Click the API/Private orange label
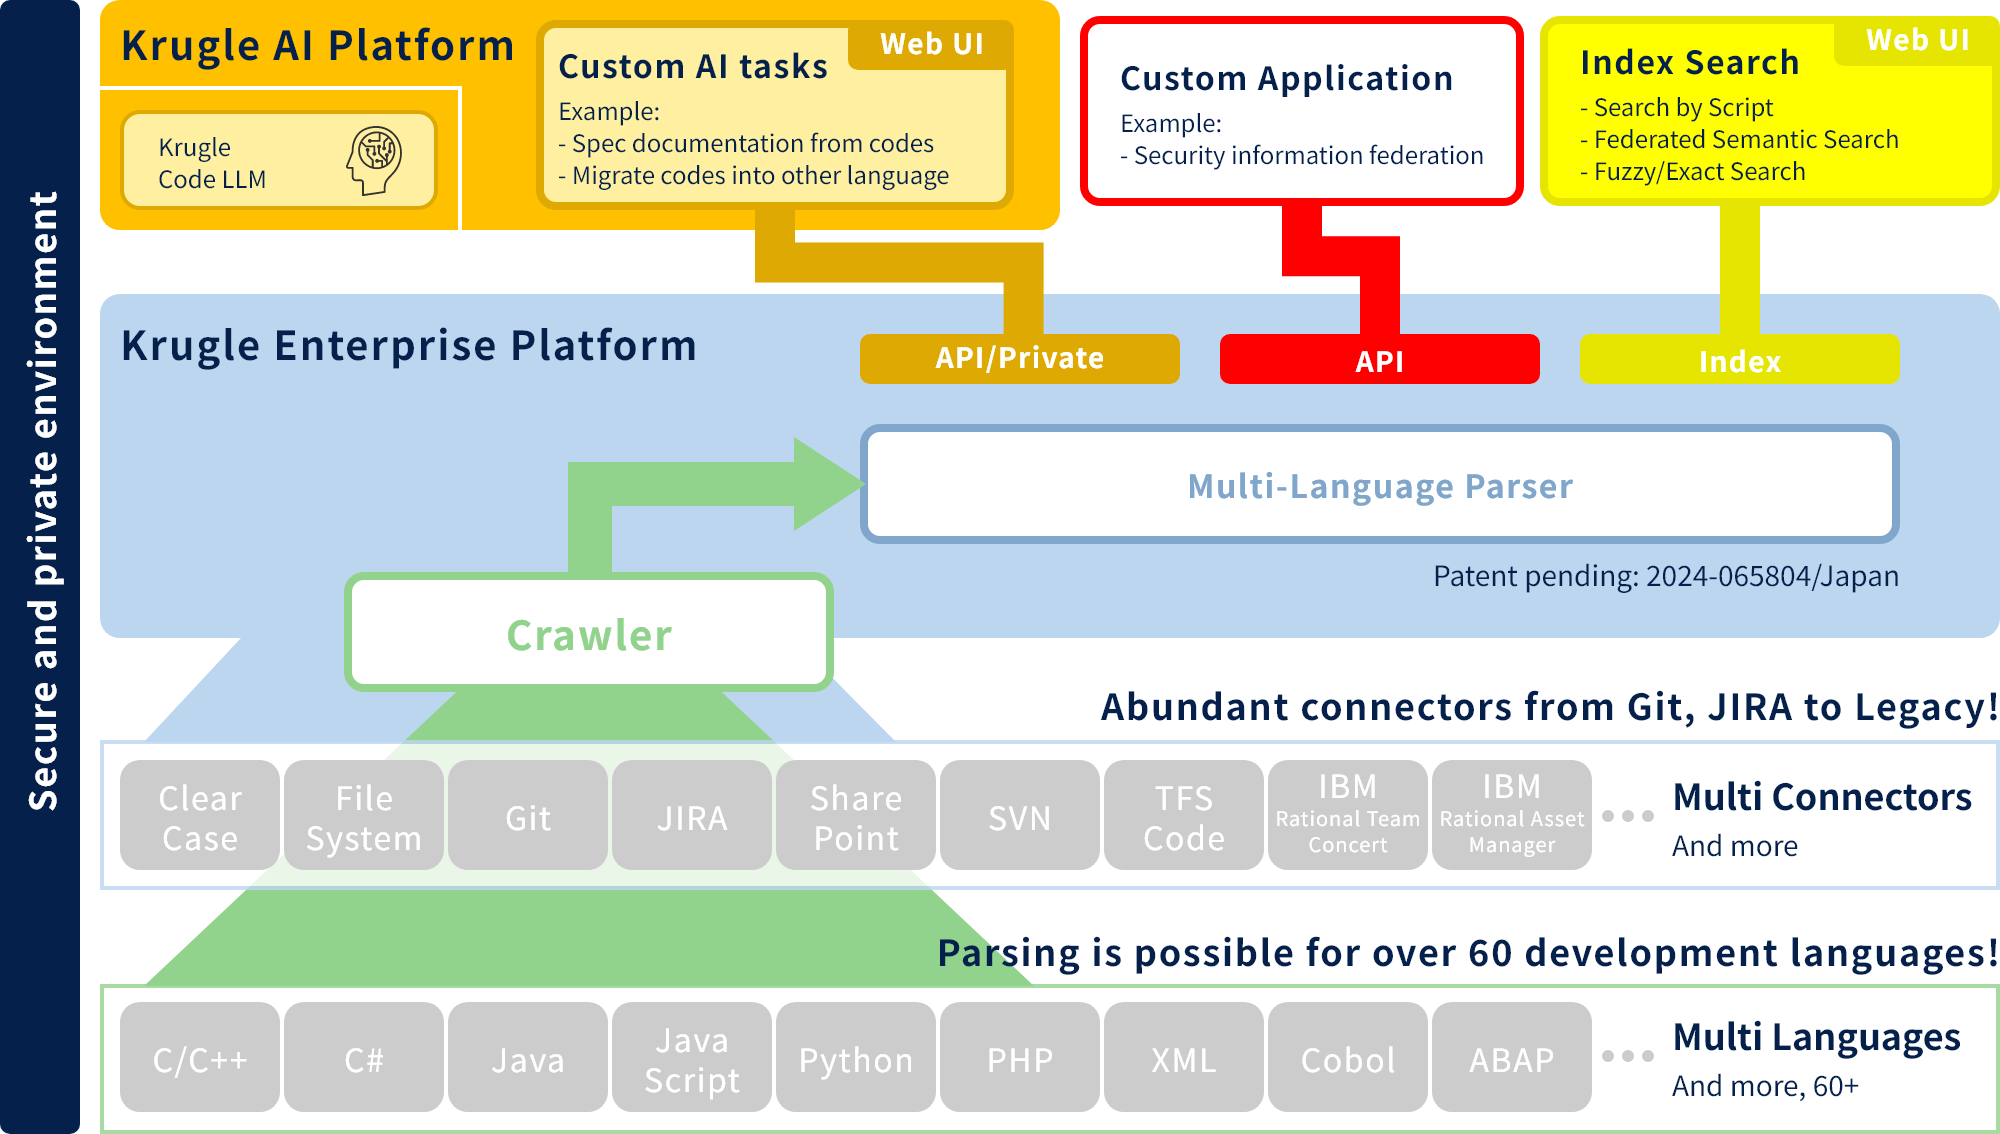Viewport: 2000px width, 1134px height. pos(1019,358)
